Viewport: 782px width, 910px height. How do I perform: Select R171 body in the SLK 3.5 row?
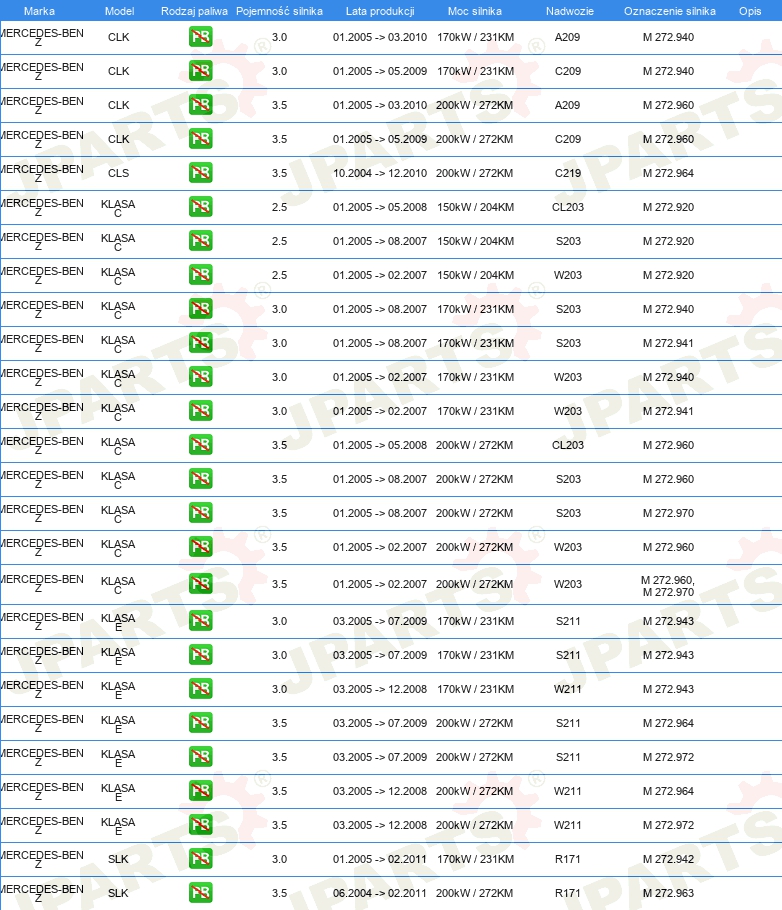568,893
